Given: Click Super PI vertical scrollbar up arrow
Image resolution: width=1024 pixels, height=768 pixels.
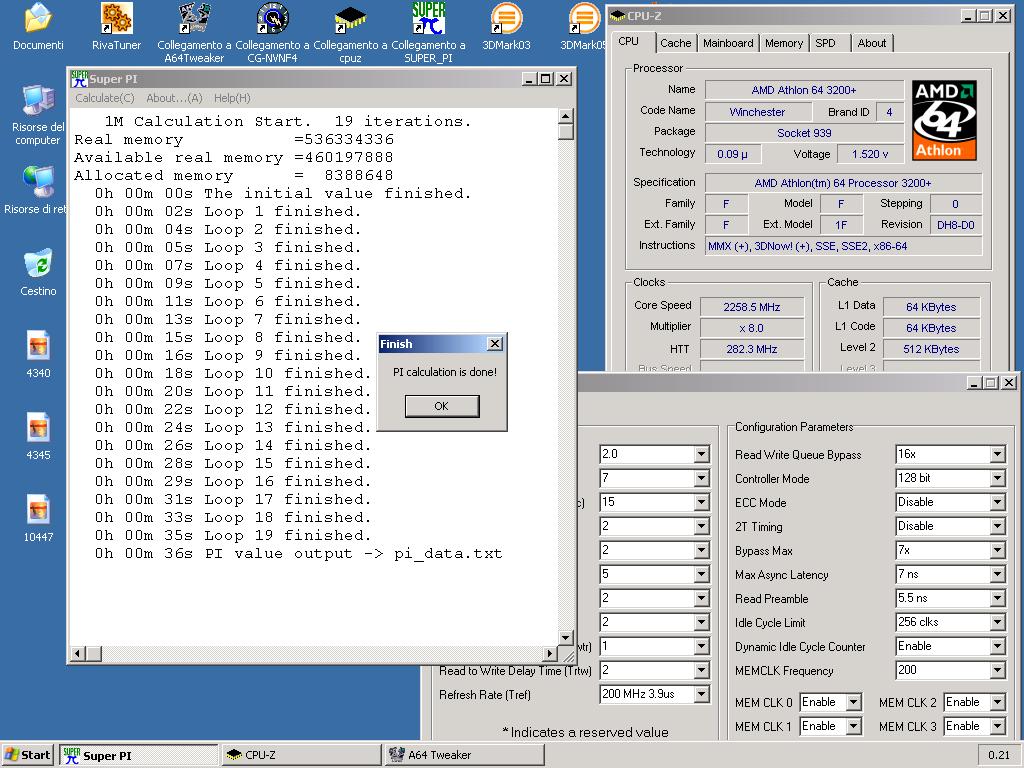Looking at the screenshot, I should (566, 116).
